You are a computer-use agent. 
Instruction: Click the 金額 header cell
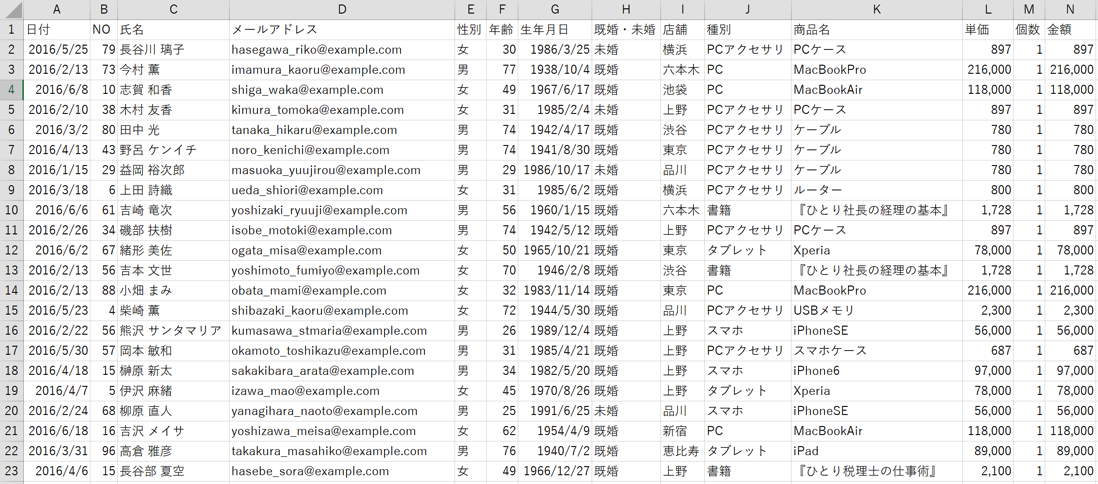point(1071,29)
